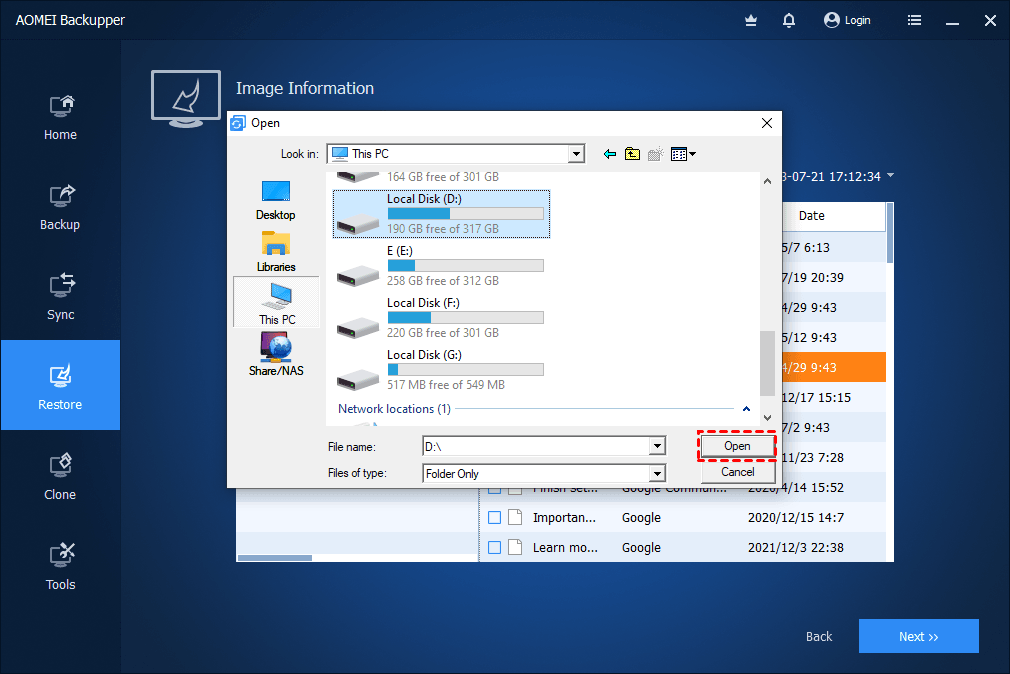Click the Back button
Screen dimensions: 1010x674
pos(819,637)
